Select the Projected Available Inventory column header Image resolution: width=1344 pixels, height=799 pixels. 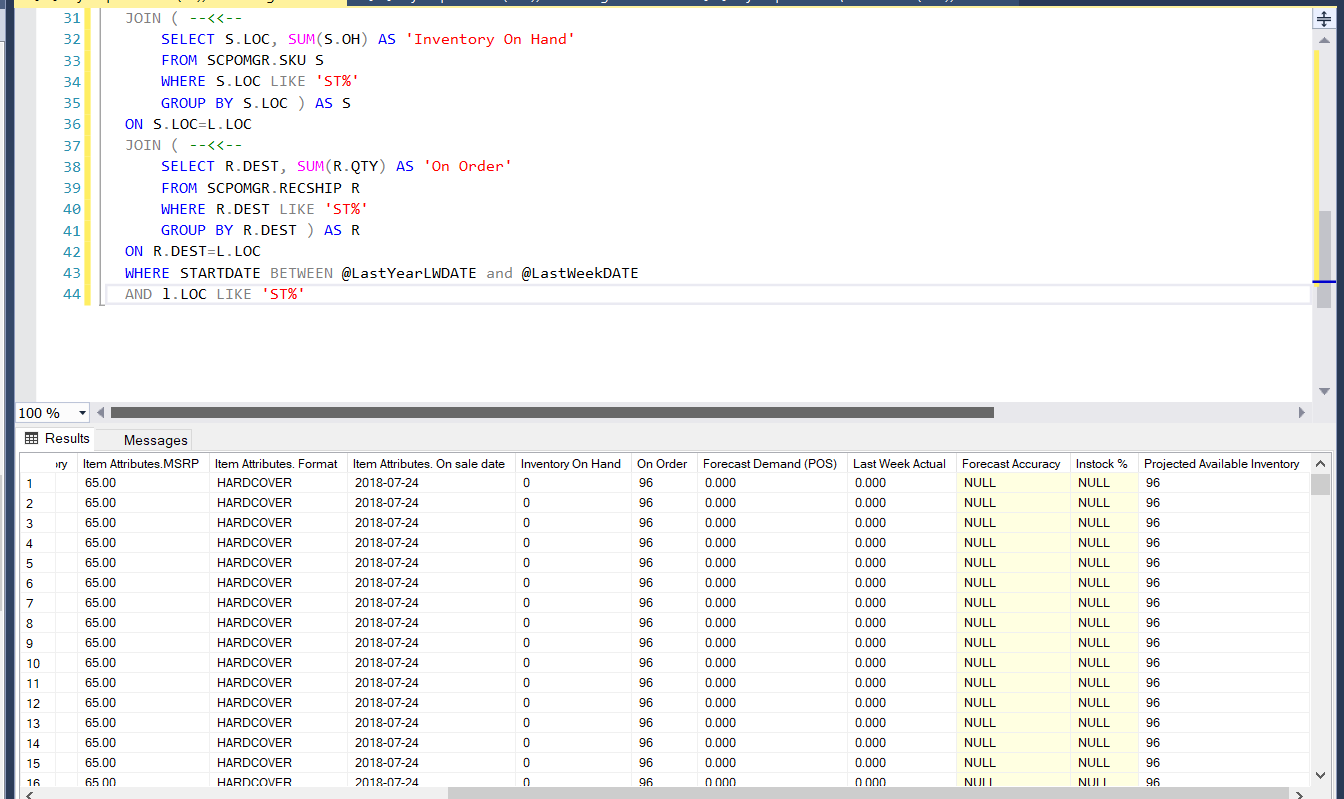pos(1220,464)
